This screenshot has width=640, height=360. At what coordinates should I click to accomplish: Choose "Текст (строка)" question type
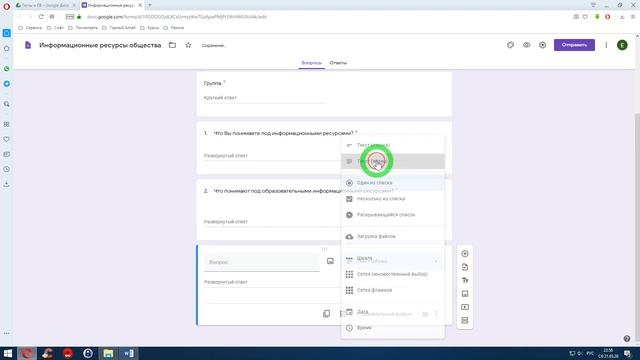tap(393, 145)
